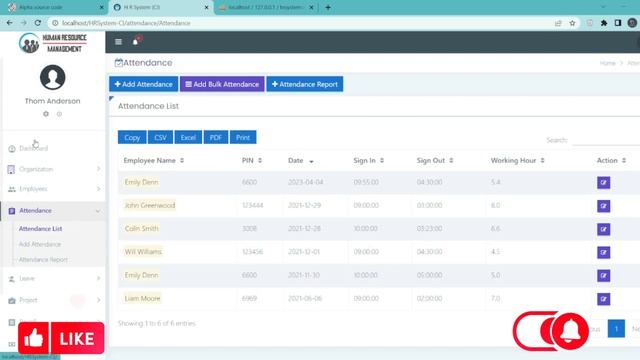This screenshot has width=640, height=360.
Task: Reload the page with browser refresh icon
Action: click(38, 23)
